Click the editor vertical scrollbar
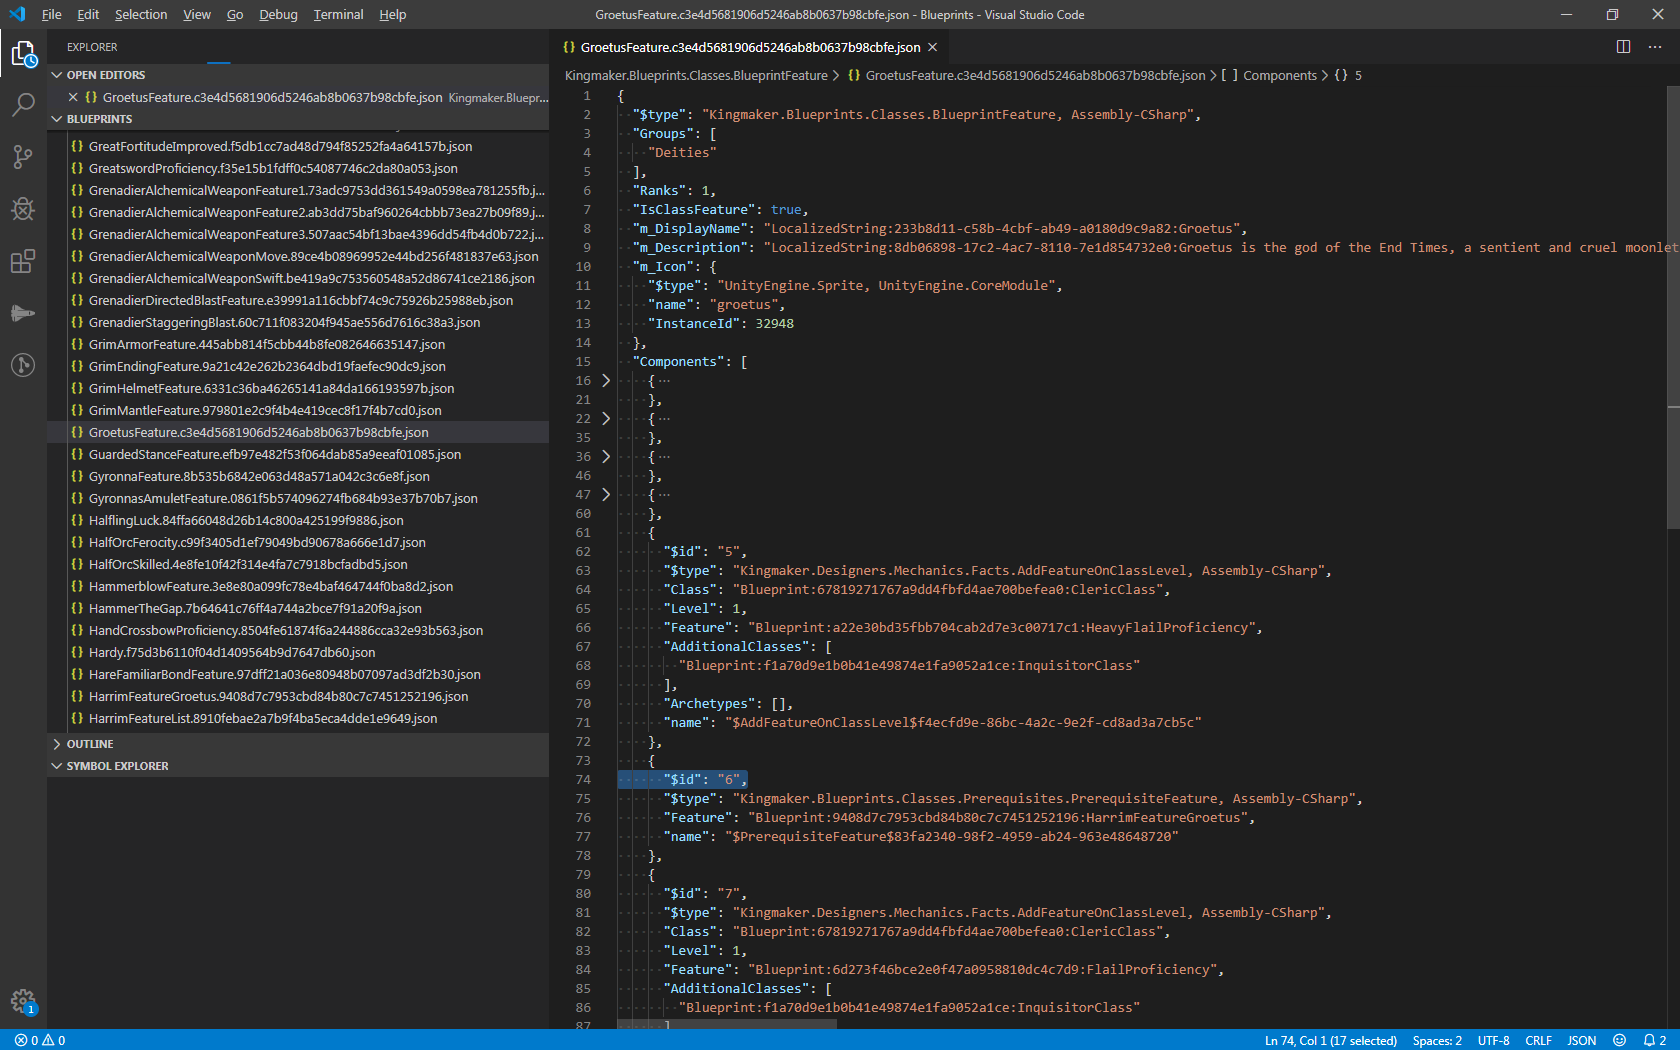 coord(1673,306)
